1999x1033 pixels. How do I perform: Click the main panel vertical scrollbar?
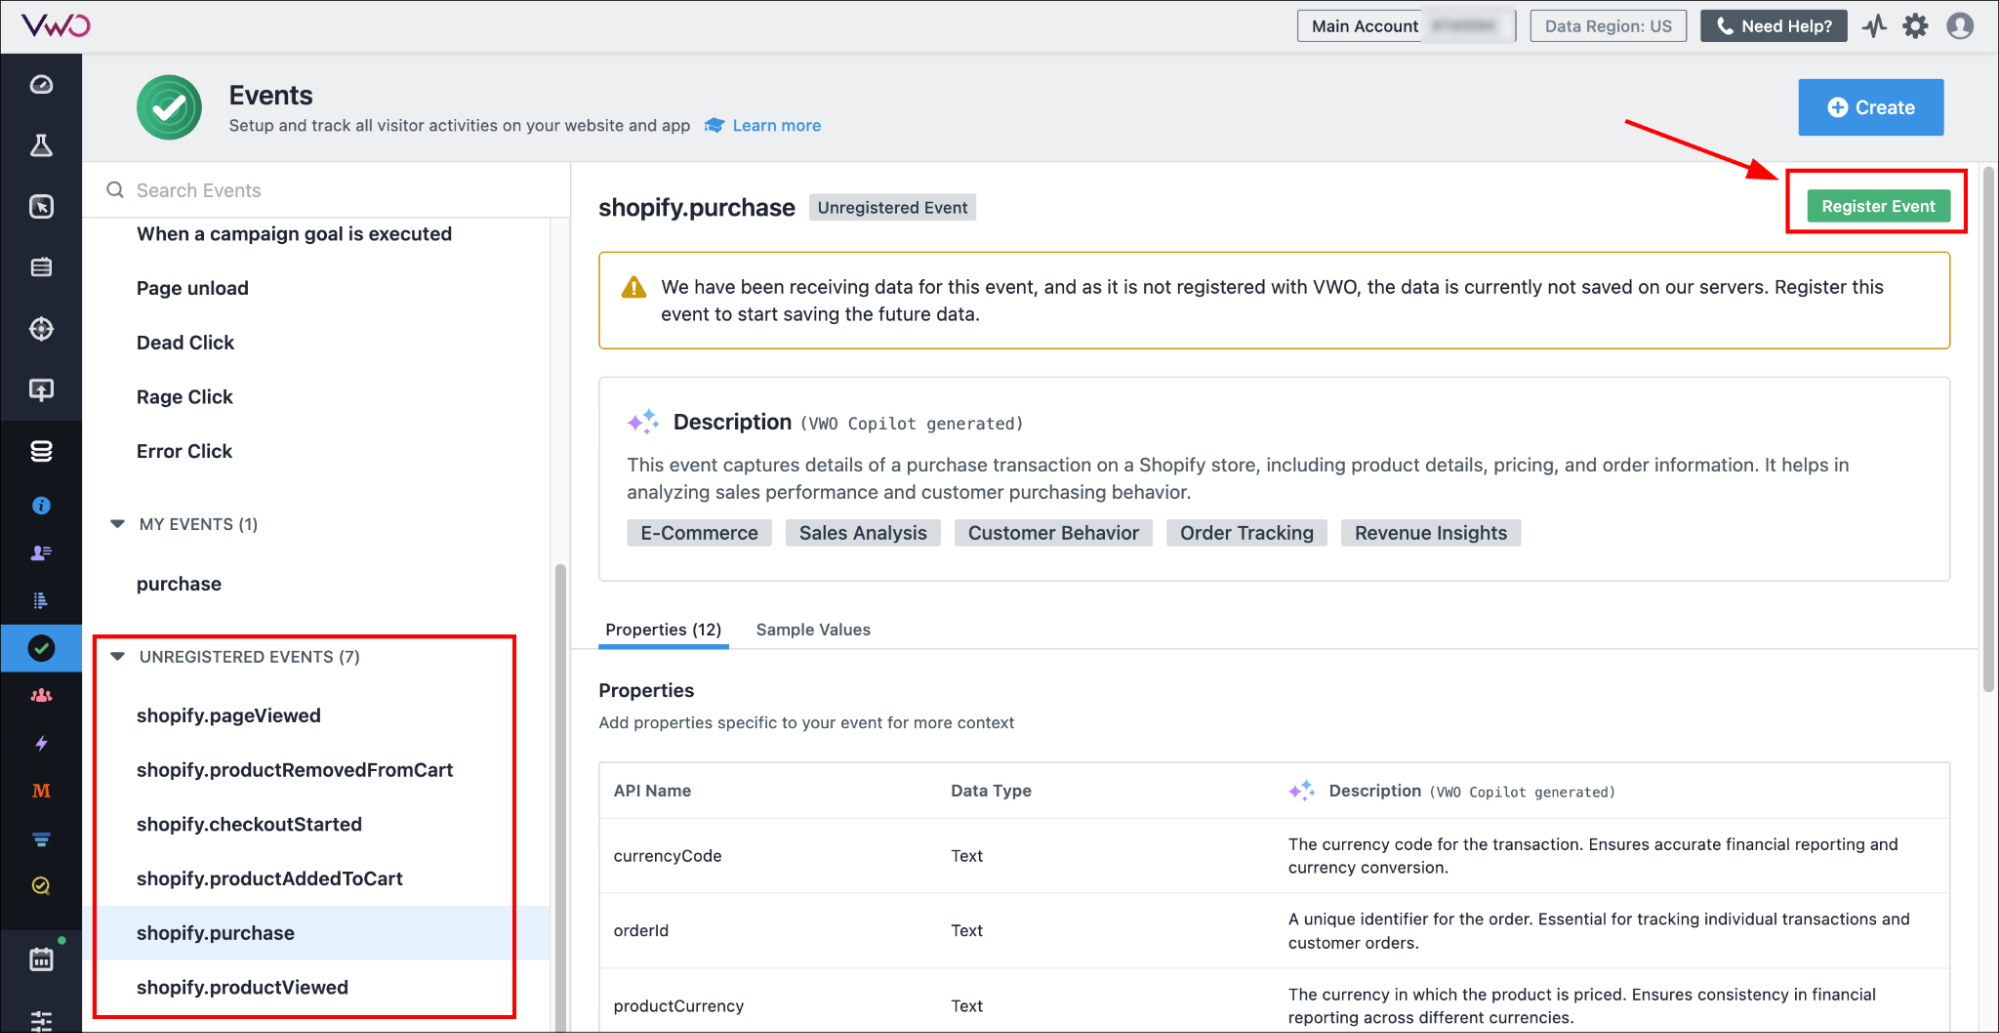tap(1988, 430)
